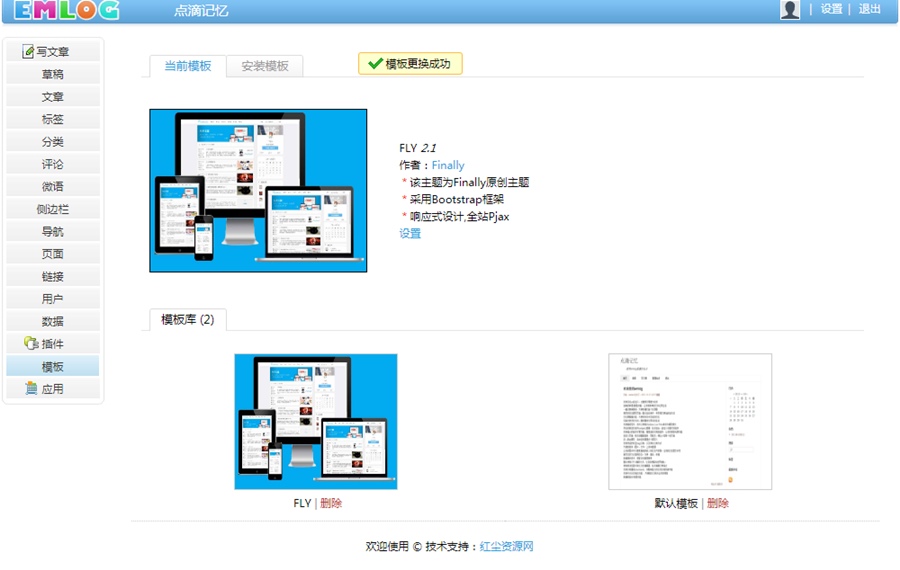Switch to 安装模板 tab
The width and height of the screenshot is (900, 570).
tap(265, 66)
